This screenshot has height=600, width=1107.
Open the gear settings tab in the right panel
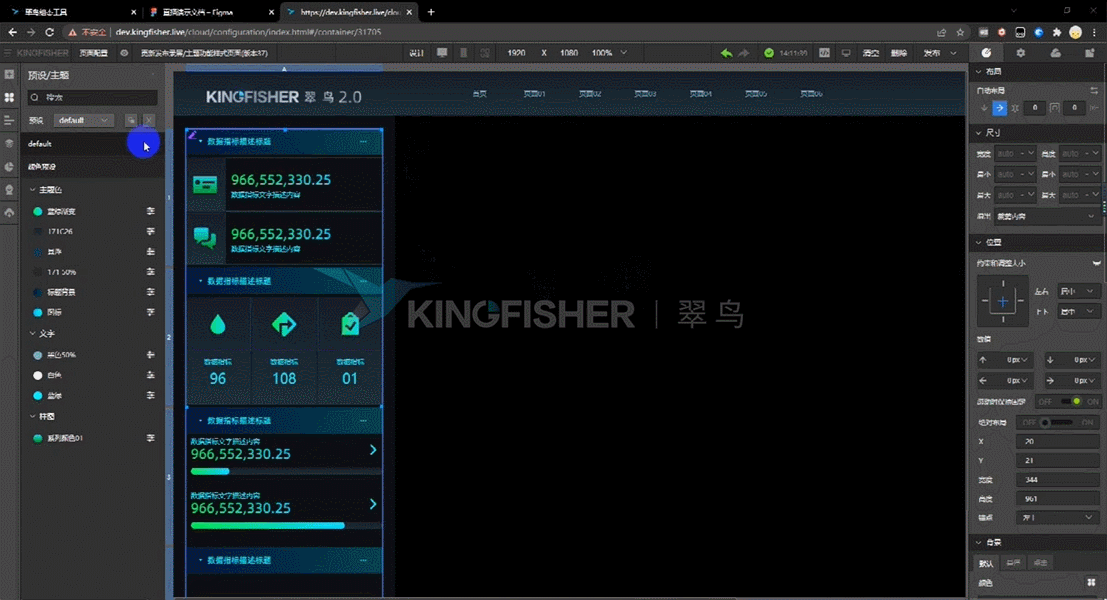(x=1020, y=53)
